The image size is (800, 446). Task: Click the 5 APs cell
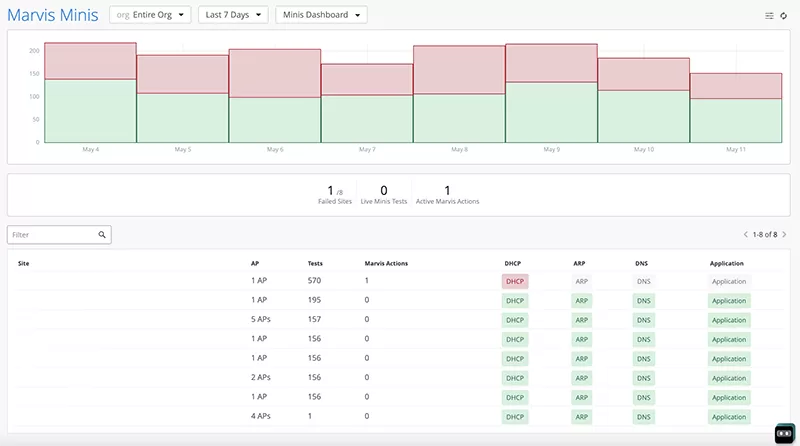(x=261, y=319)
